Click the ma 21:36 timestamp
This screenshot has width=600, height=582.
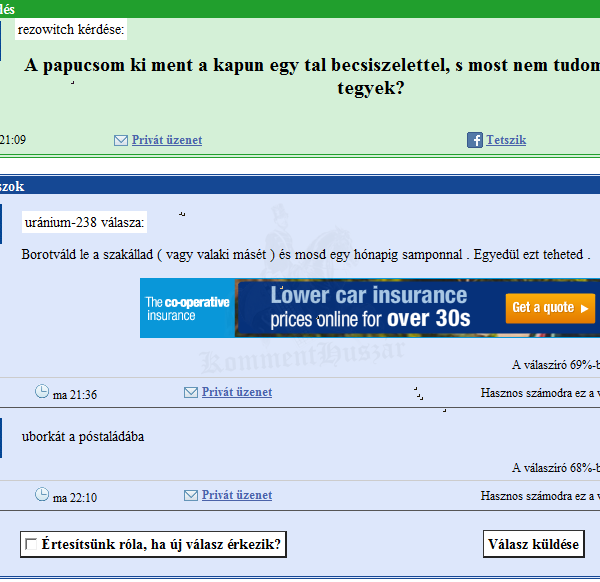point(75,395)
